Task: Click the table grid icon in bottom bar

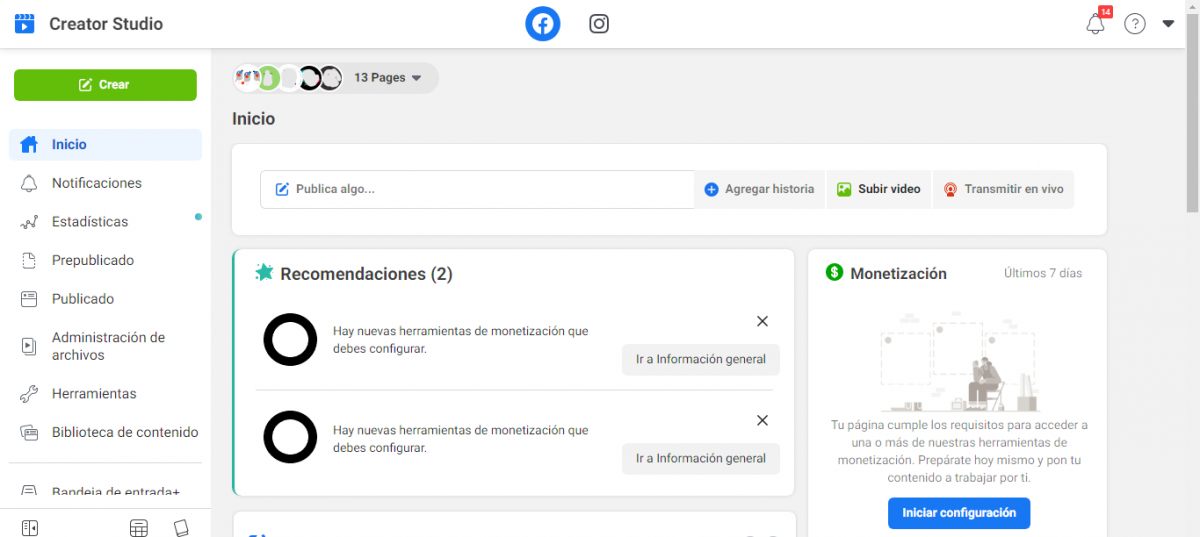Action: click(x=139, y=527)
